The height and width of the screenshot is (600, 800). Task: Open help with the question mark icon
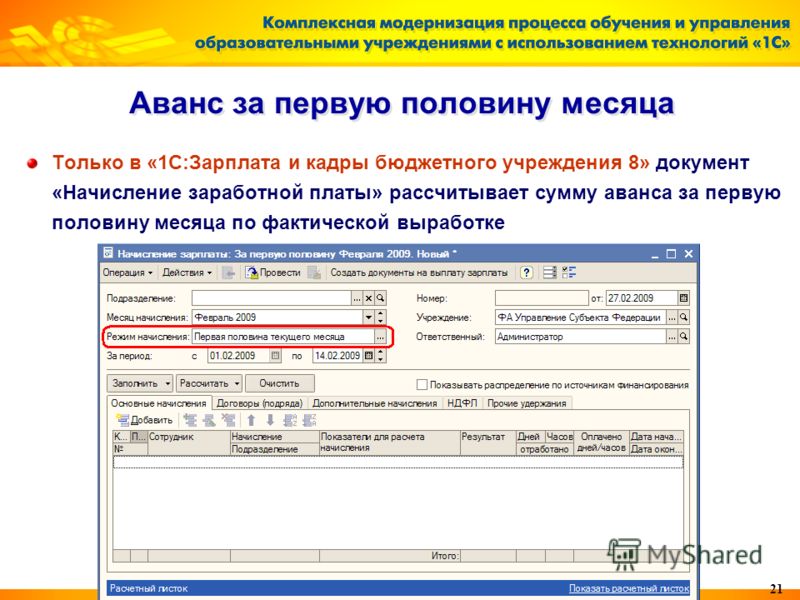(526, 273)
